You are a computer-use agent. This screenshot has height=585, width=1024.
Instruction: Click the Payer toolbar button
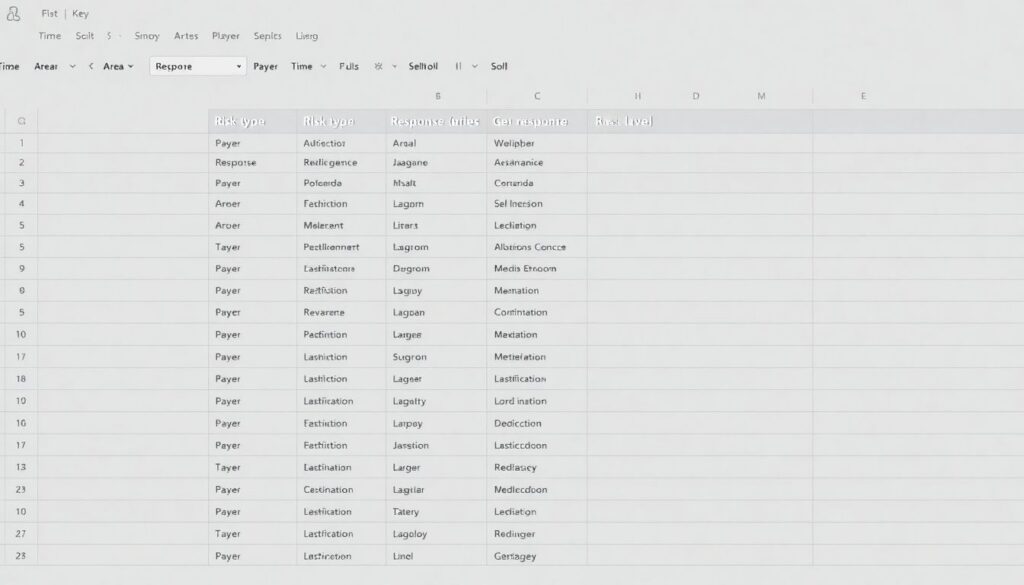coord(266,66)
